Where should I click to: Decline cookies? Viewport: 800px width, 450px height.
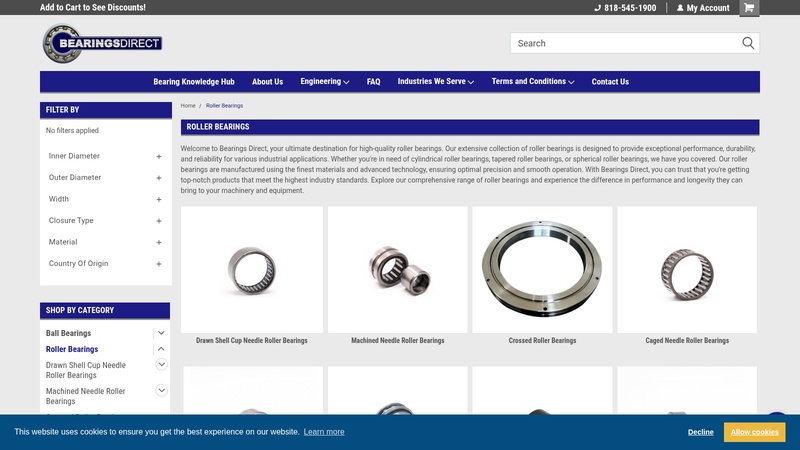701,432
